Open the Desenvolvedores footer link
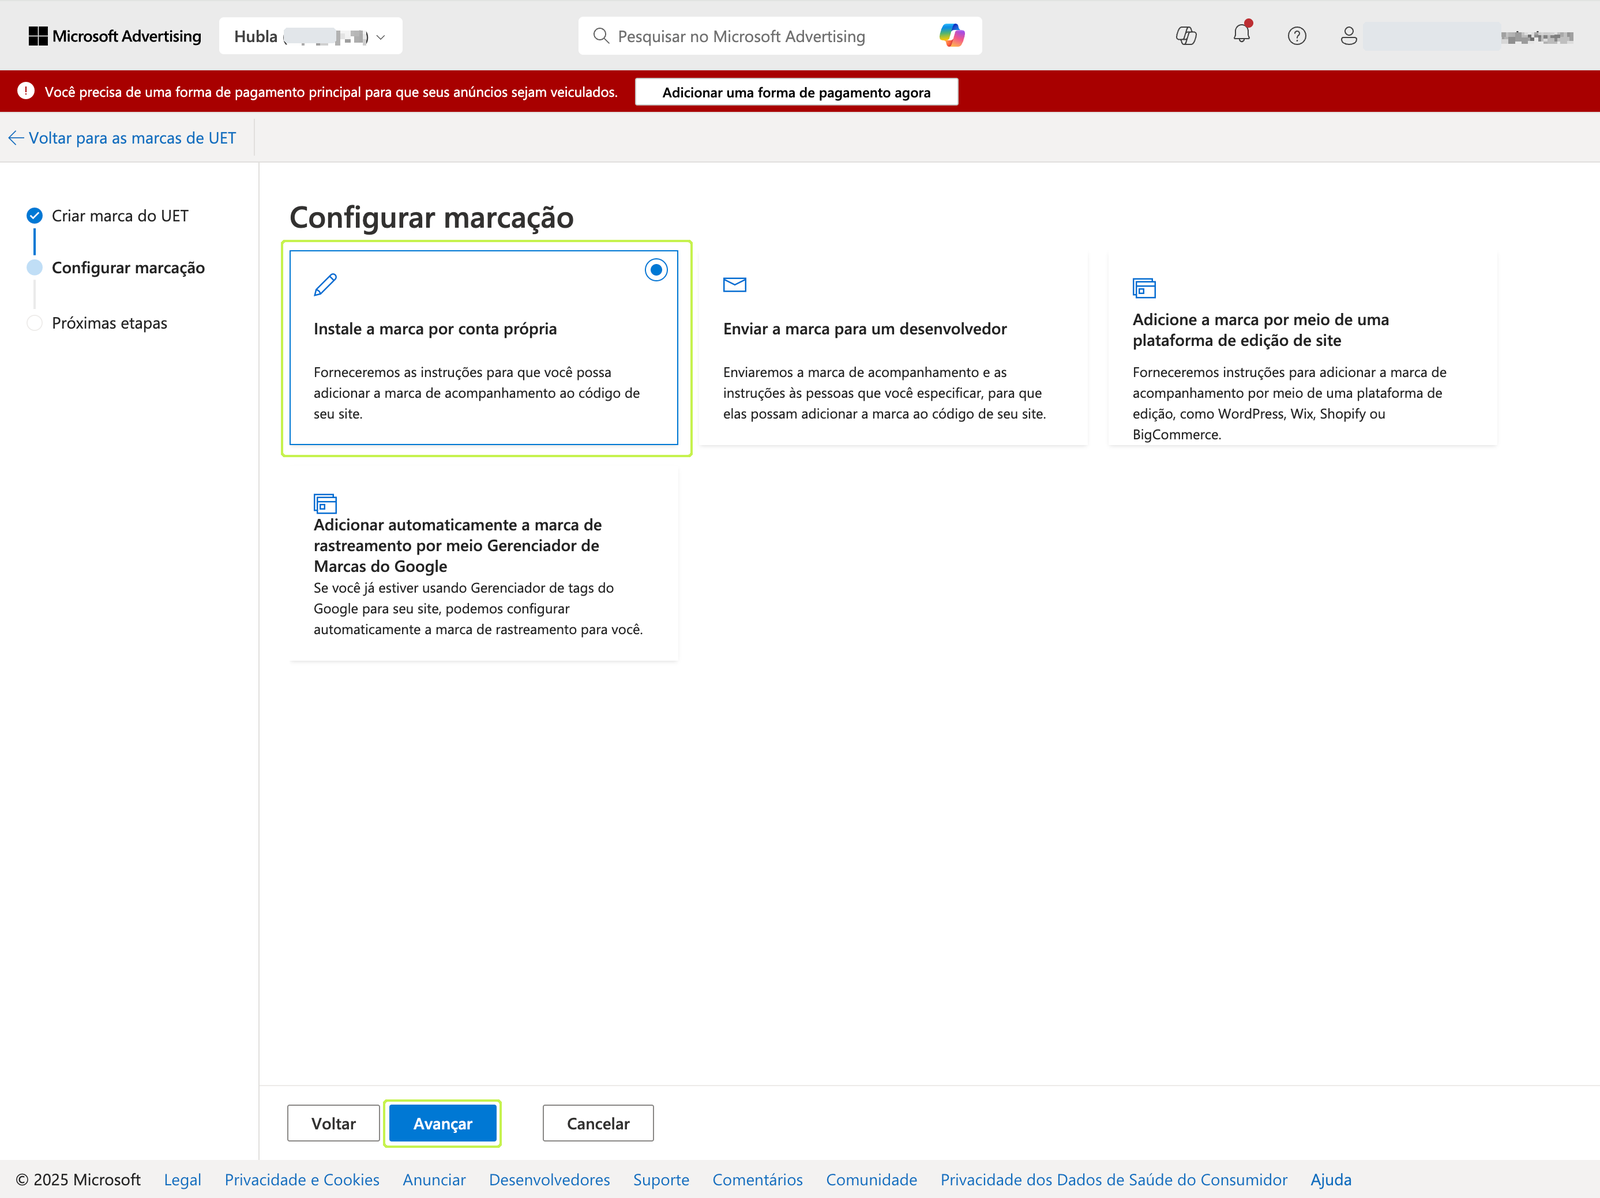 [x=549, y=1180]
